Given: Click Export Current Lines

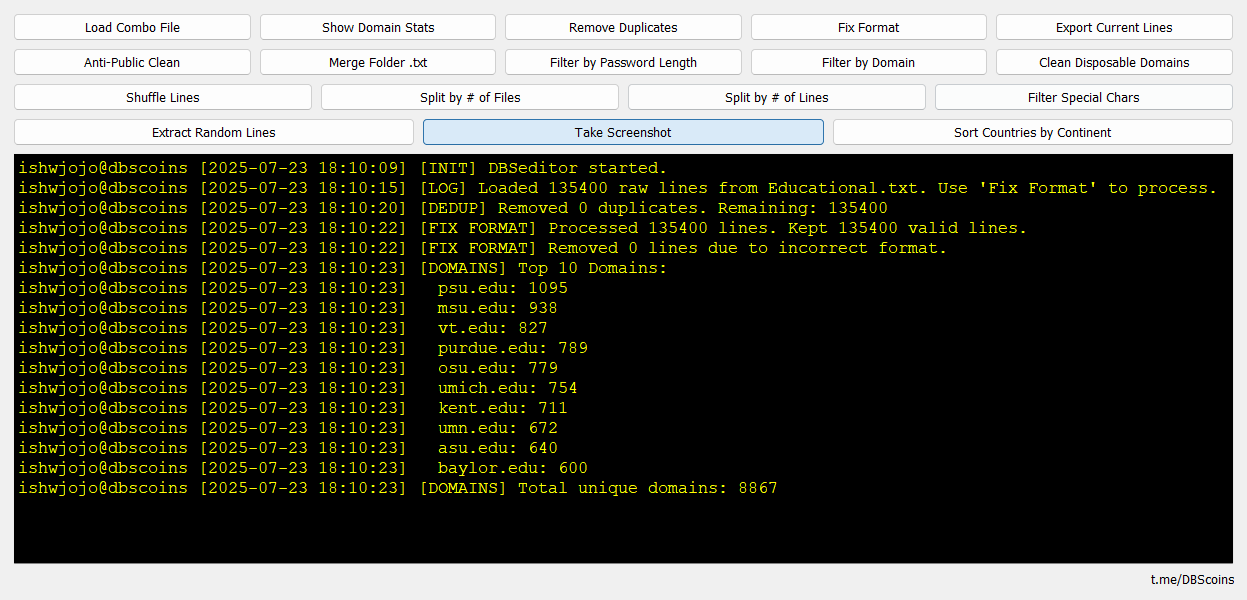Looking at the screenshot, I should [x=1114, y=27].
